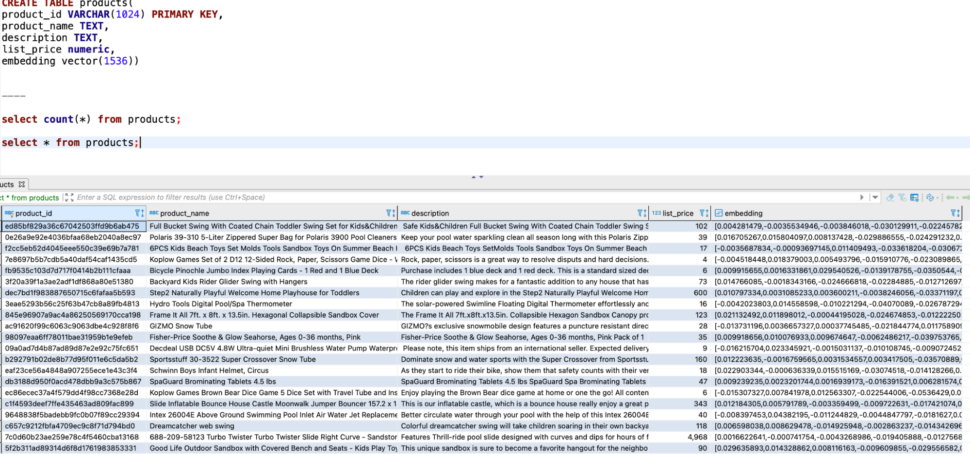This screenshot has height=454, width=970.
Task: Click the GIZMO Snow Tube product name
Action: click(180, 326)
